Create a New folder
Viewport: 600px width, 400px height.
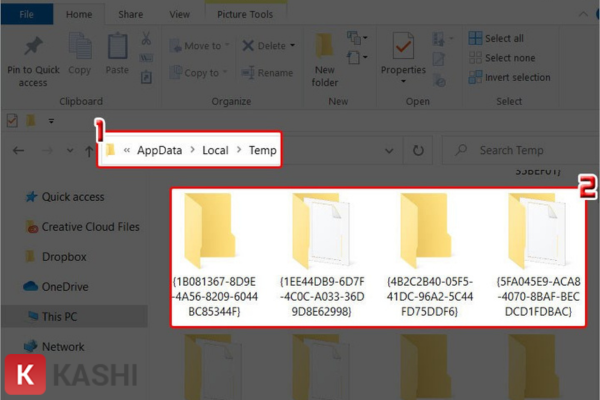(324, 60)
